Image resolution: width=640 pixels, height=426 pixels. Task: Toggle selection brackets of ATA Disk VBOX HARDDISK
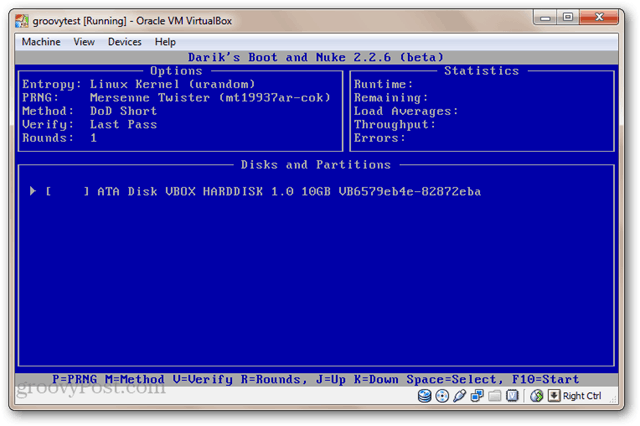pos(67,191)
